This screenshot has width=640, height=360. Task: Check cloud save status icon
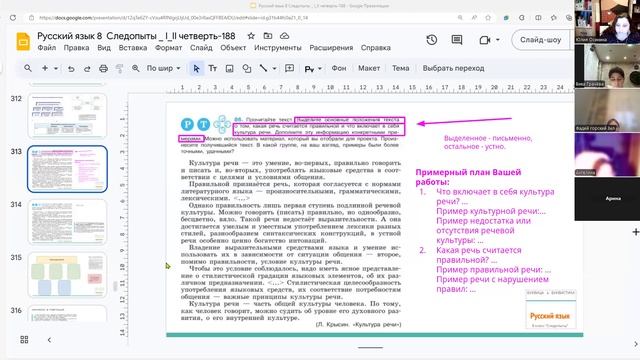click(x=284, y=36)
